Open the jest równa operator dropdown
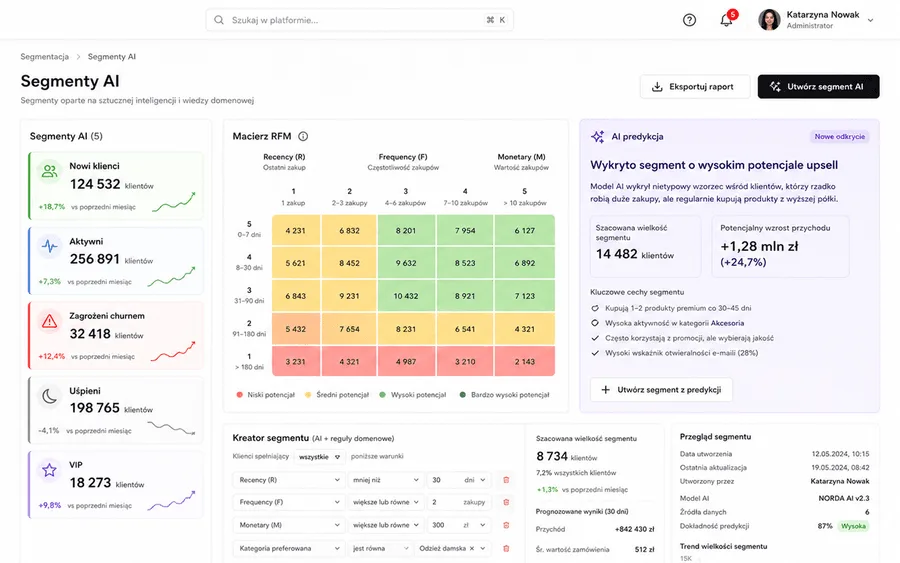 (x=380, y=548)
